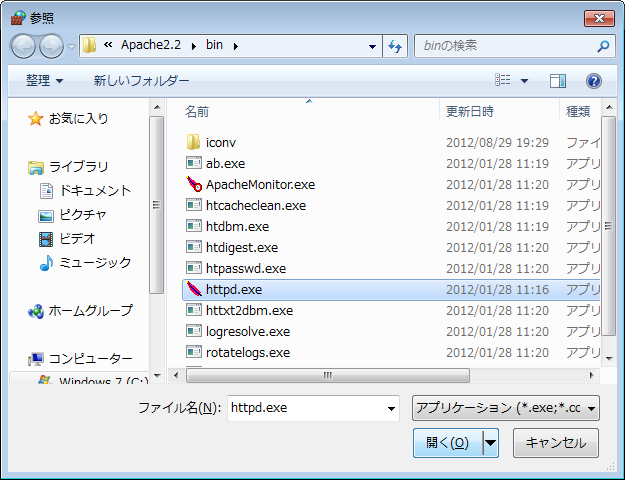Open the view options dropdown arrow
Viewport: 625px width, 480px height.
pyautogui.click(x=525, y=81)
